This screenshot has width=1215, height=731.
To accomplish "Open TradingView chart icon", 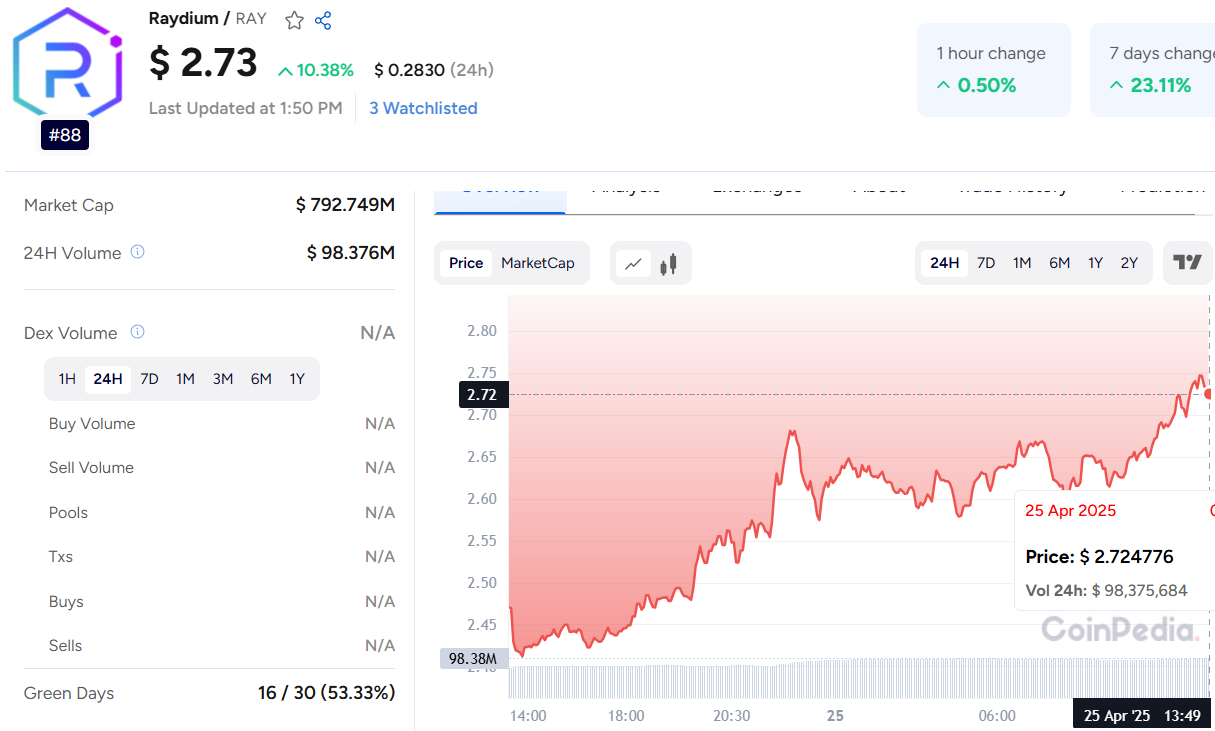I will [x=1187, y=263].
